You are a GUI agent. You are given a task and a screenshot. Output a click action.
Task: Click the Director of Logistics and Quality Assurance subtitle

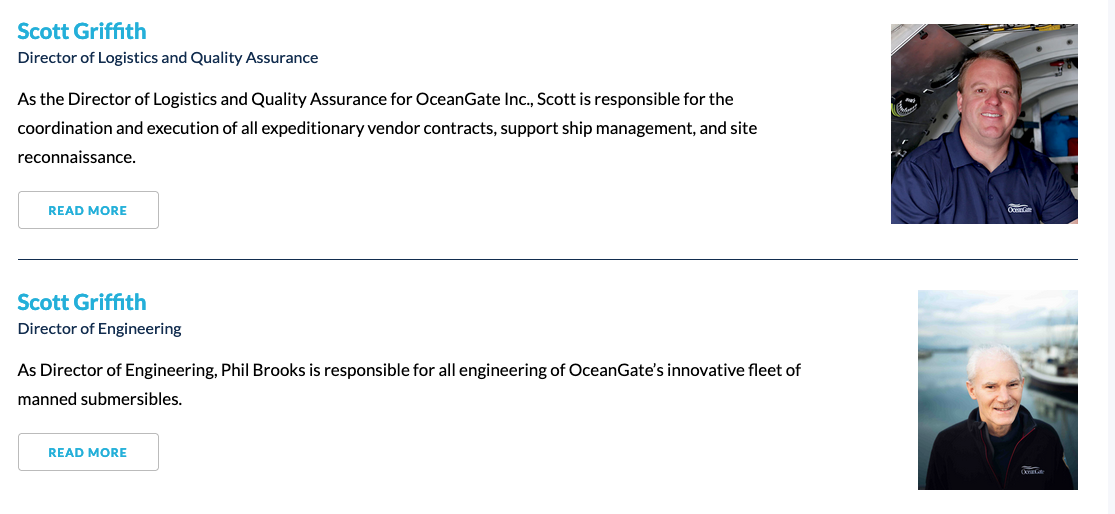tap(168, 58)
